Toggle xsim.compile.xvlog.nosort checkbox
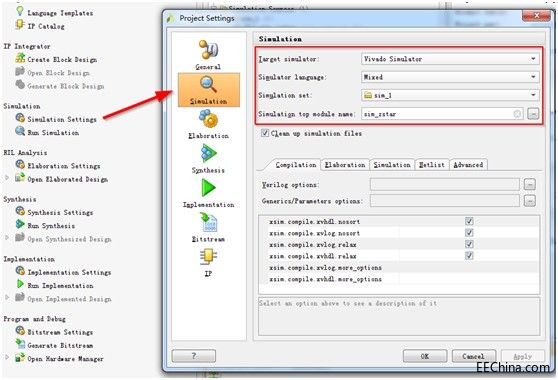 pos(469,233)
